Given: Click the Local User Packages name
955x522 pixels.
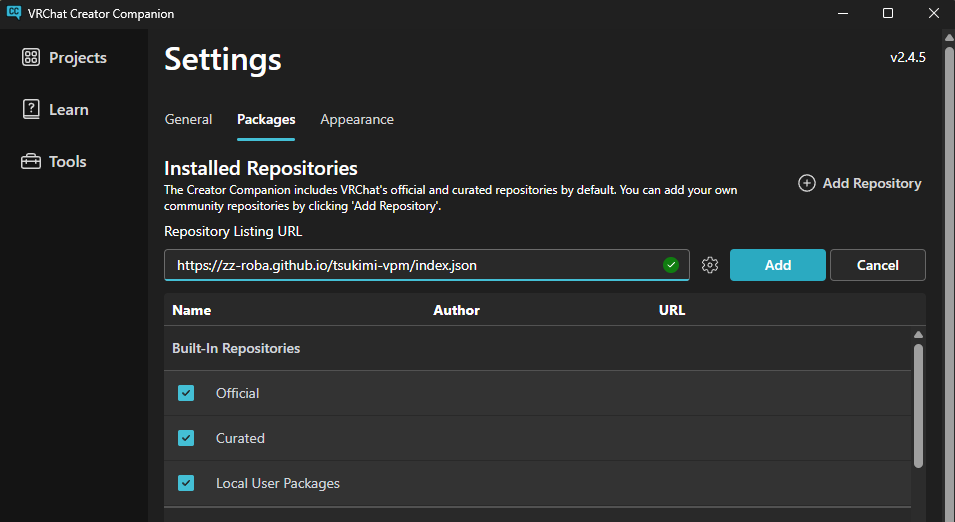Looking at the screenshot, I should (278, 483).
